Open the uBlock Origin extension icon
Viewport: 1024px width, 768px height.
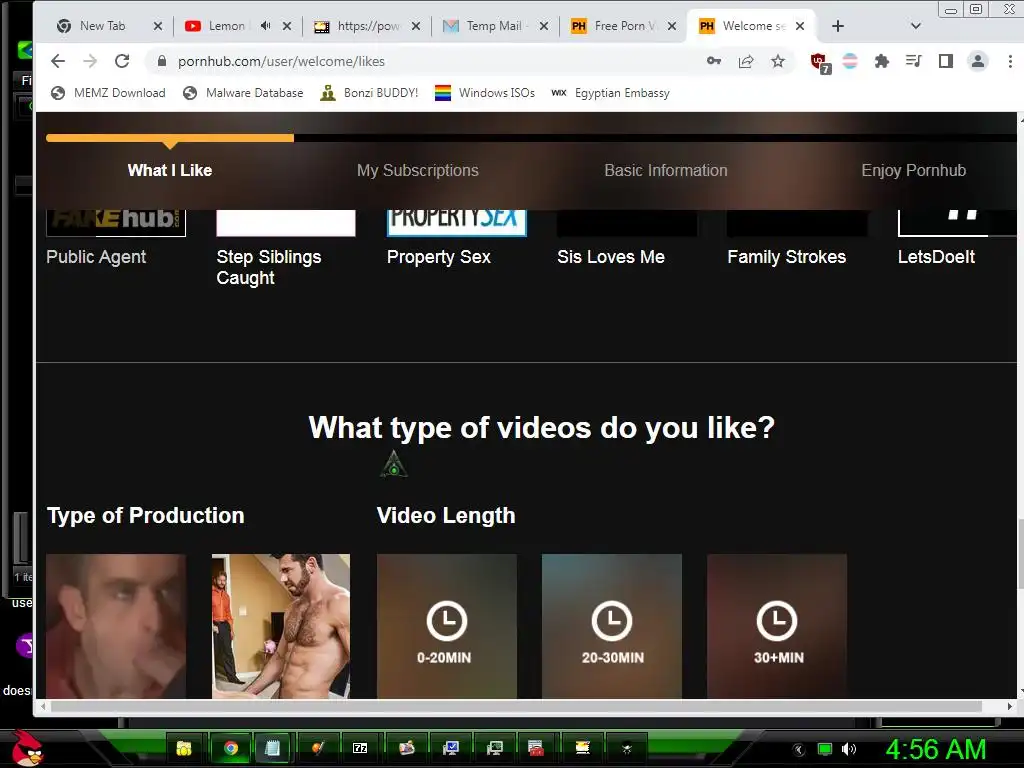(x=820, y=63)
